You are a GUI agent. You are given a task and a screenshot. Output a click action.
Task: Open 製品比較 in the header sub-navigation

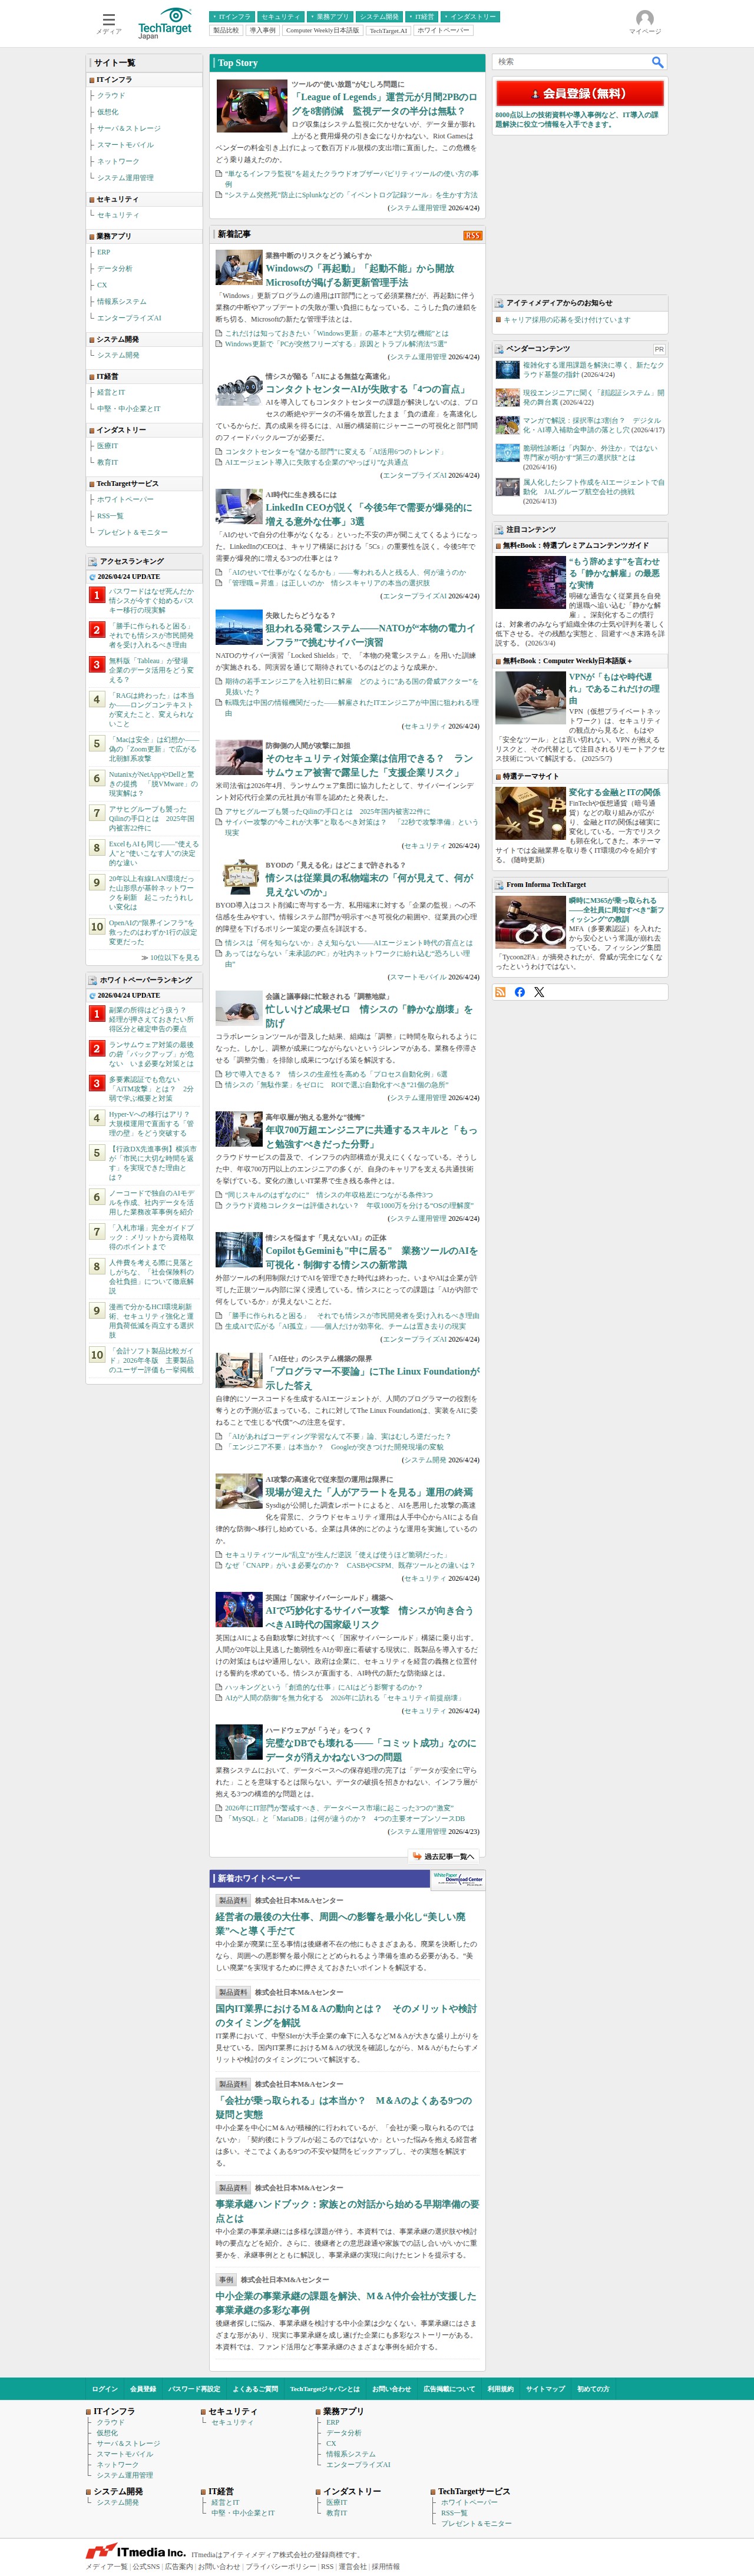pyautogui.click(x=226, y=31)
